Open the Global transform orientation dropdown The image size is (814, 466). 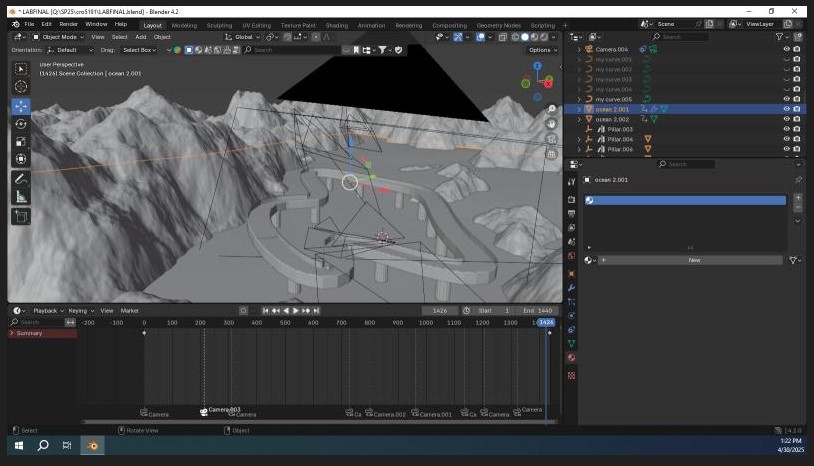tap(242, 37)
